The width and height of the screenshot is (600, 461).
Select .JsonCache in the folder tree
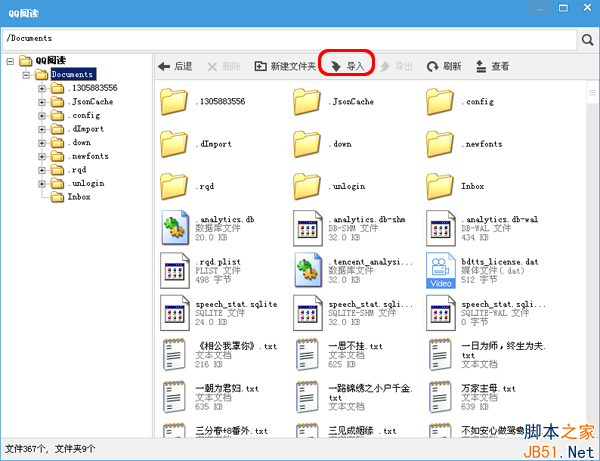point(90,102)
